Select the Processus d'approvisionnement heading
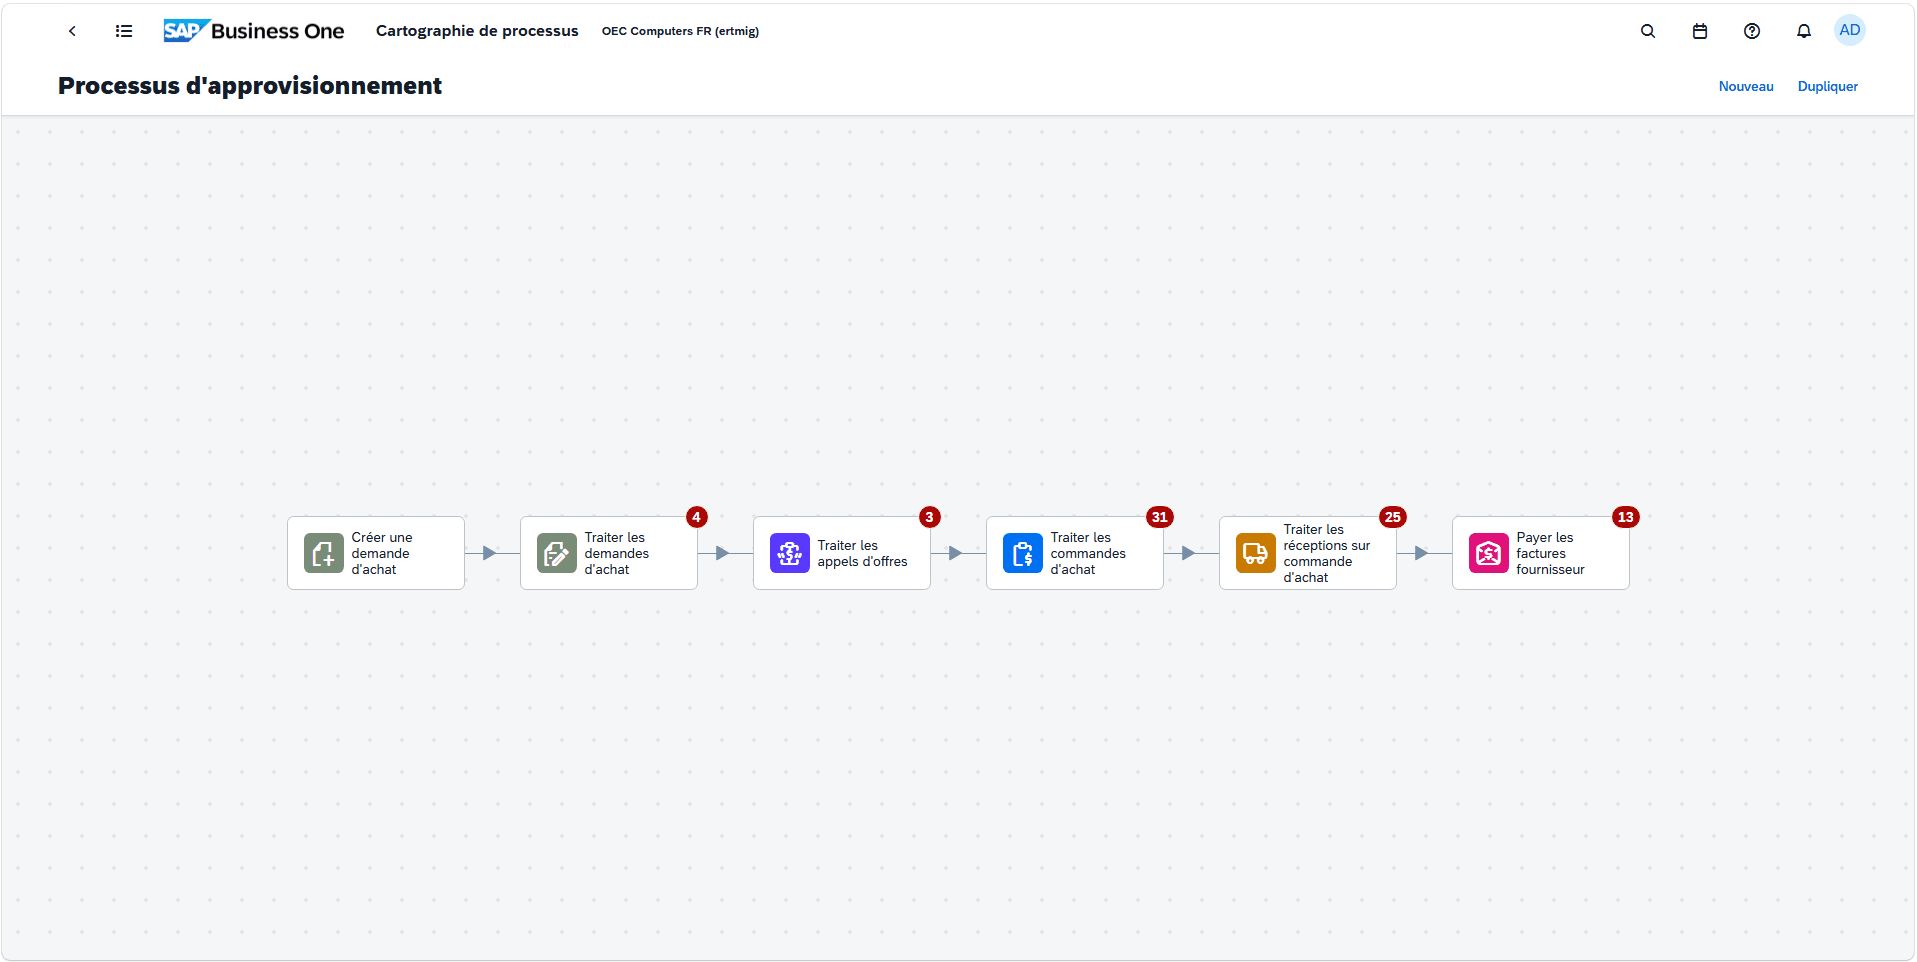 pos(250,86)
